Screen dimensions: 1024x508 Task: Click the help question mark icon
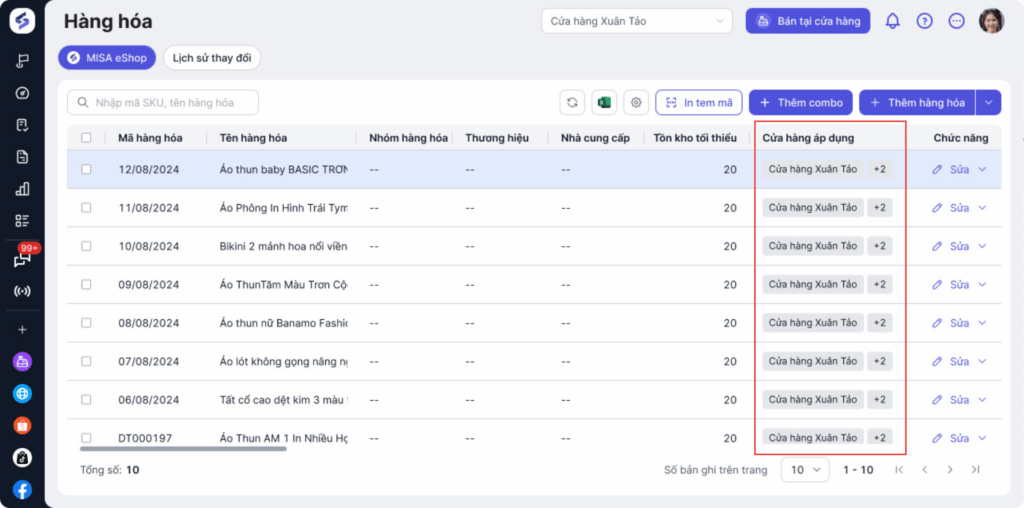pos(924,21)
